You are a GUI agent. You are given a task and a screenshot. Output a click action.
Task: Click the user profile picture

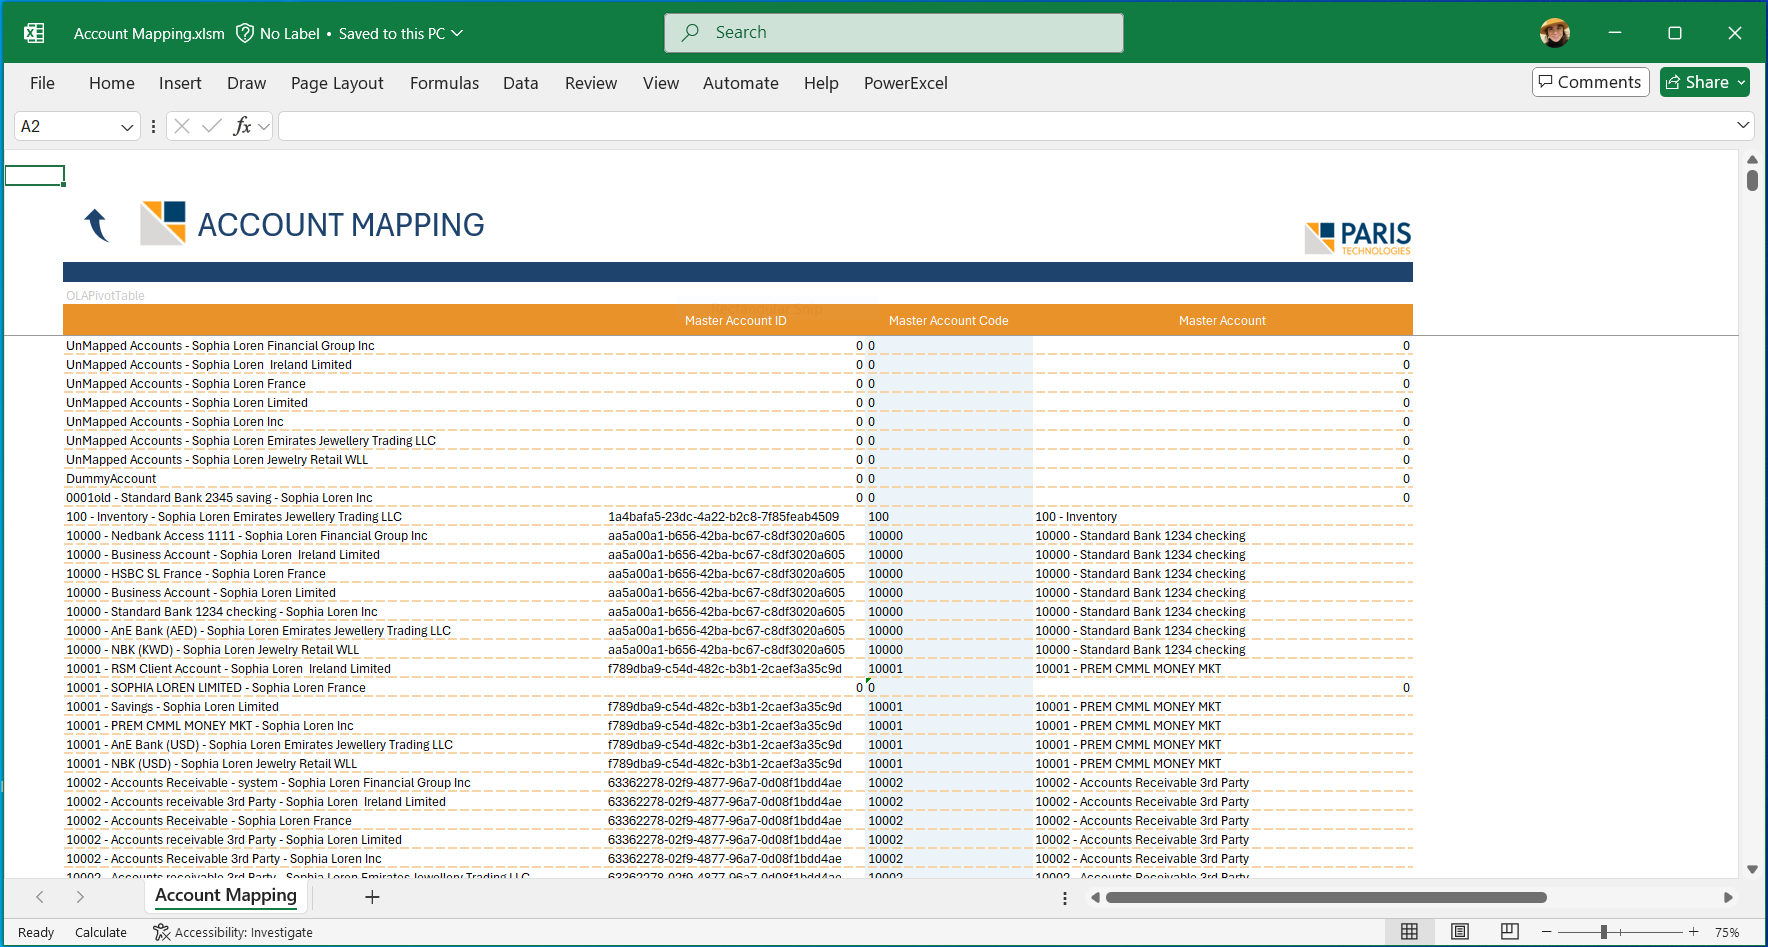(1554, 33)
